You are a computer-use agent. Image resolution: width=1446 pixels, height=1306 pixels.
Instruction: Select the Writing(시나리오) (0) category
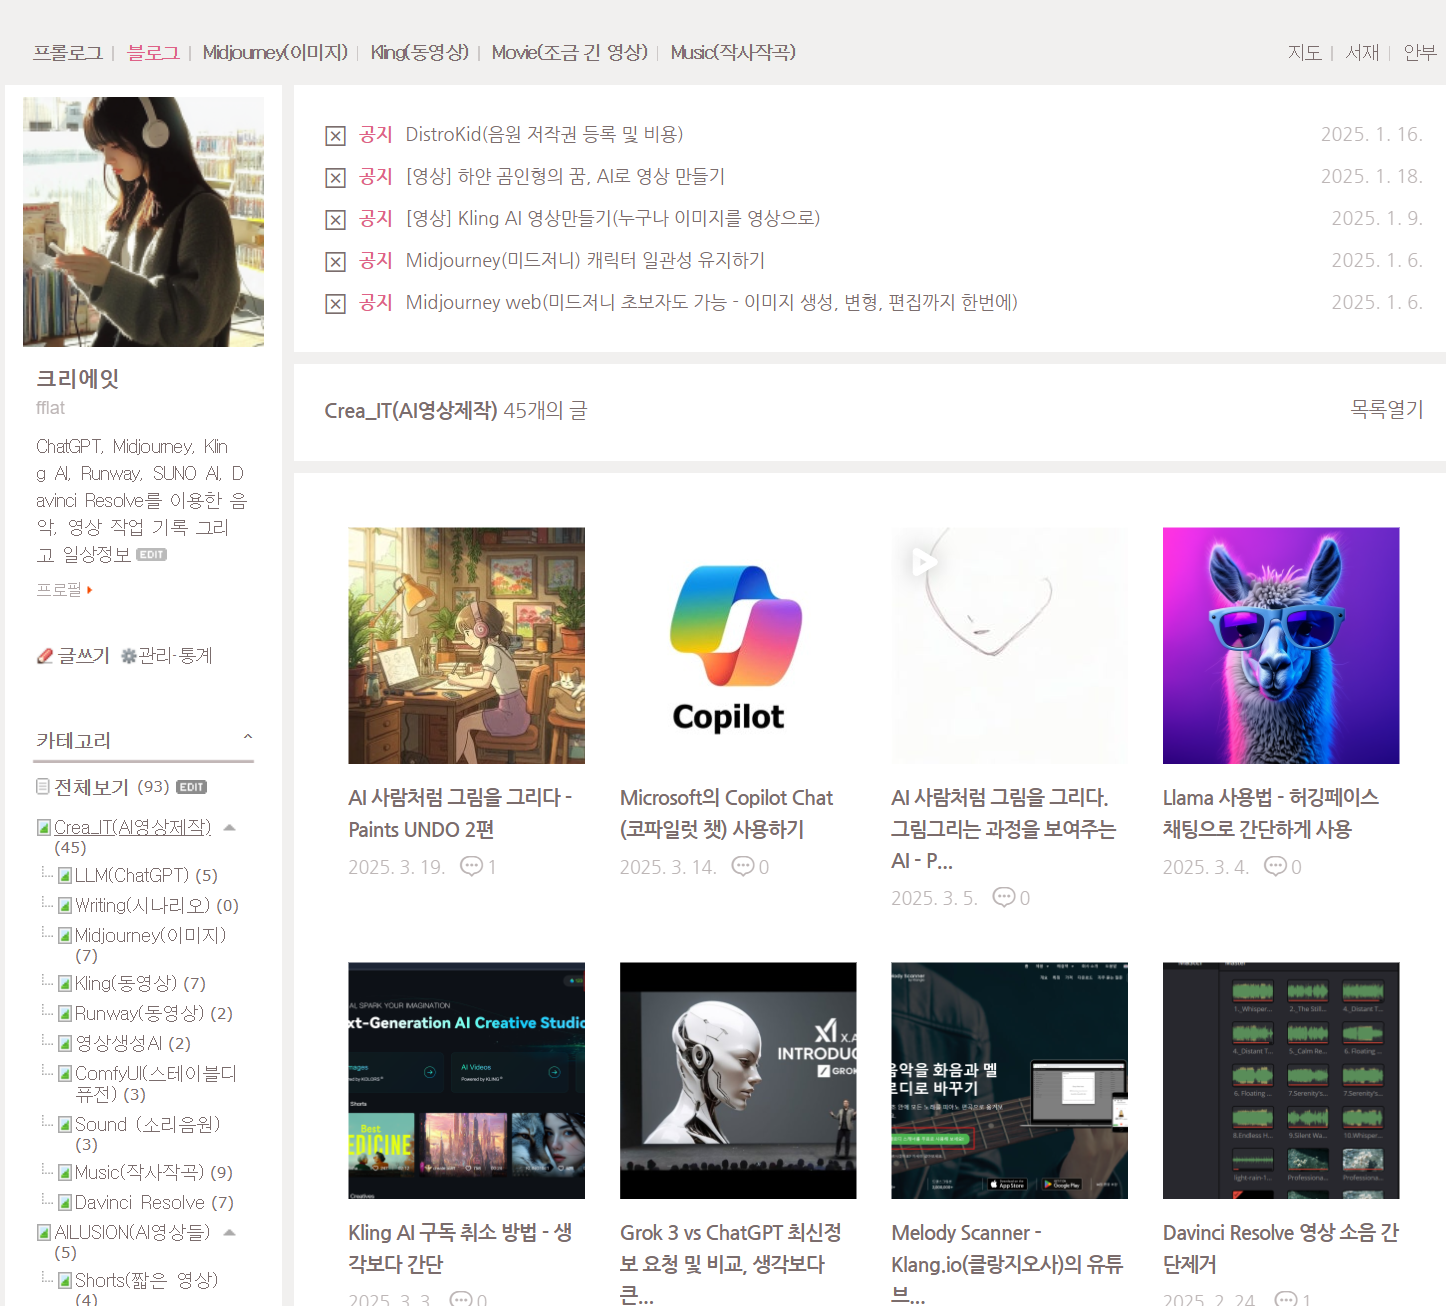157,906
